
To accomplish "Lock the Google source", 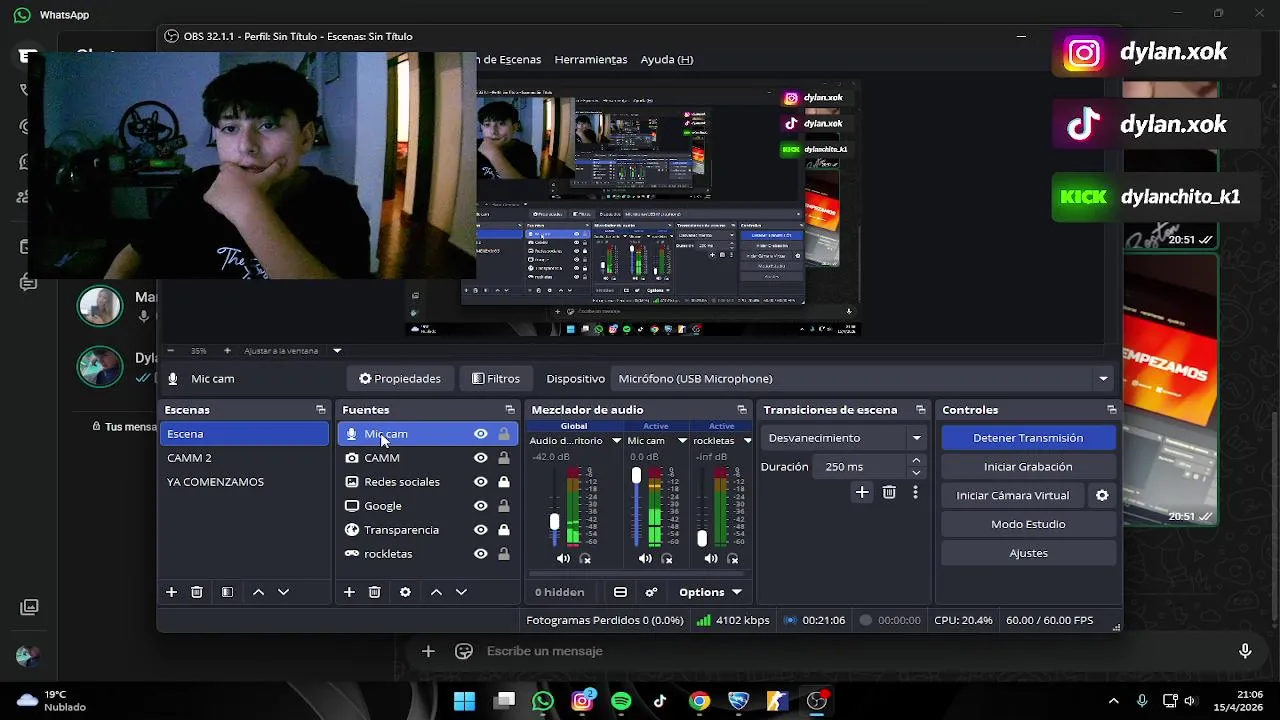I will click(x=504, y=506).
